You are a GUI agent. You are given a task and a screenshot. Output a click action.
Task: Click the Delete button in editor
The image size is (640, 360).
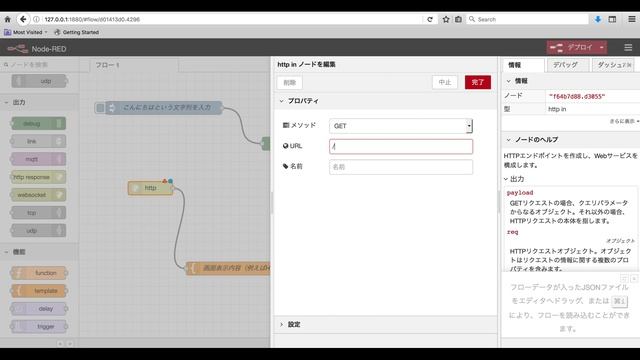[x=289, y=82]
